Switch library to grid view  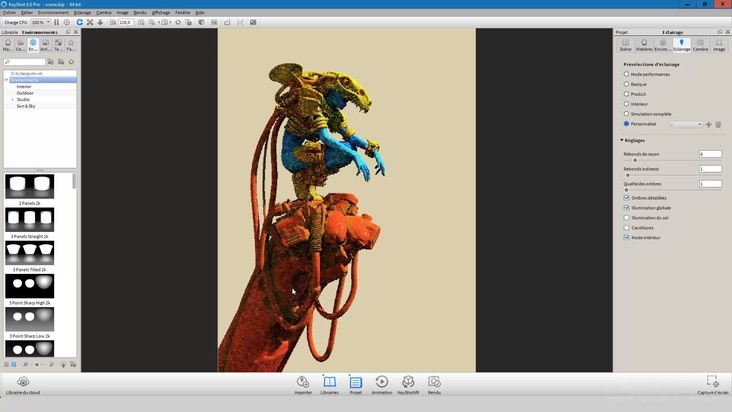point(14,364)
